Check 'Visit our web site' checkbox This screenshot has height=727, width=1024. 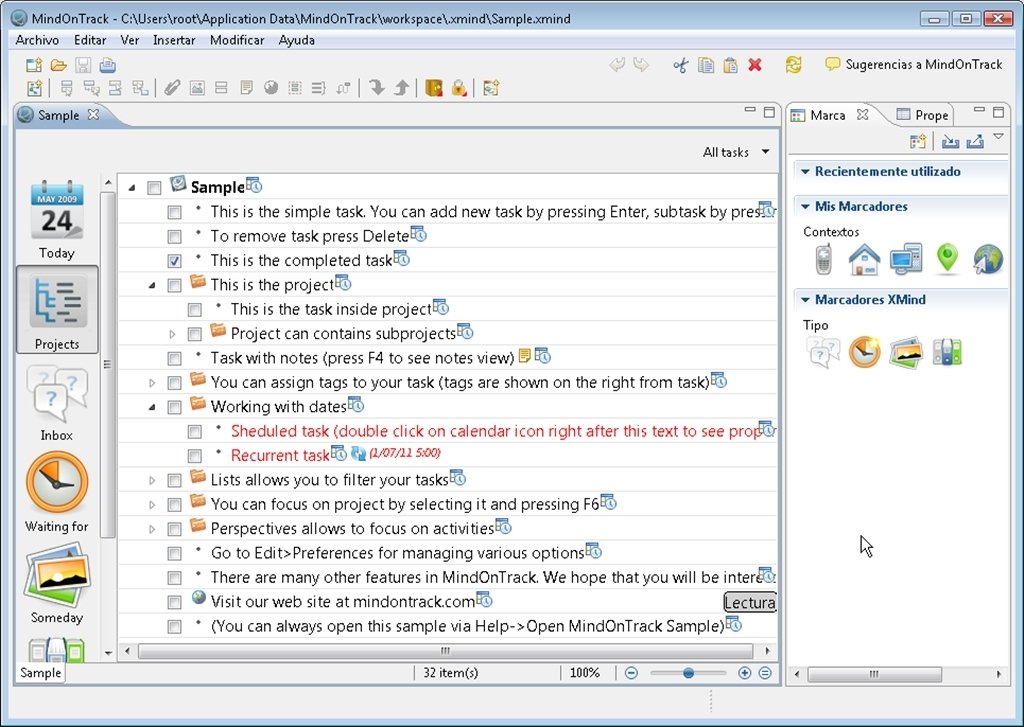(174, 602)
